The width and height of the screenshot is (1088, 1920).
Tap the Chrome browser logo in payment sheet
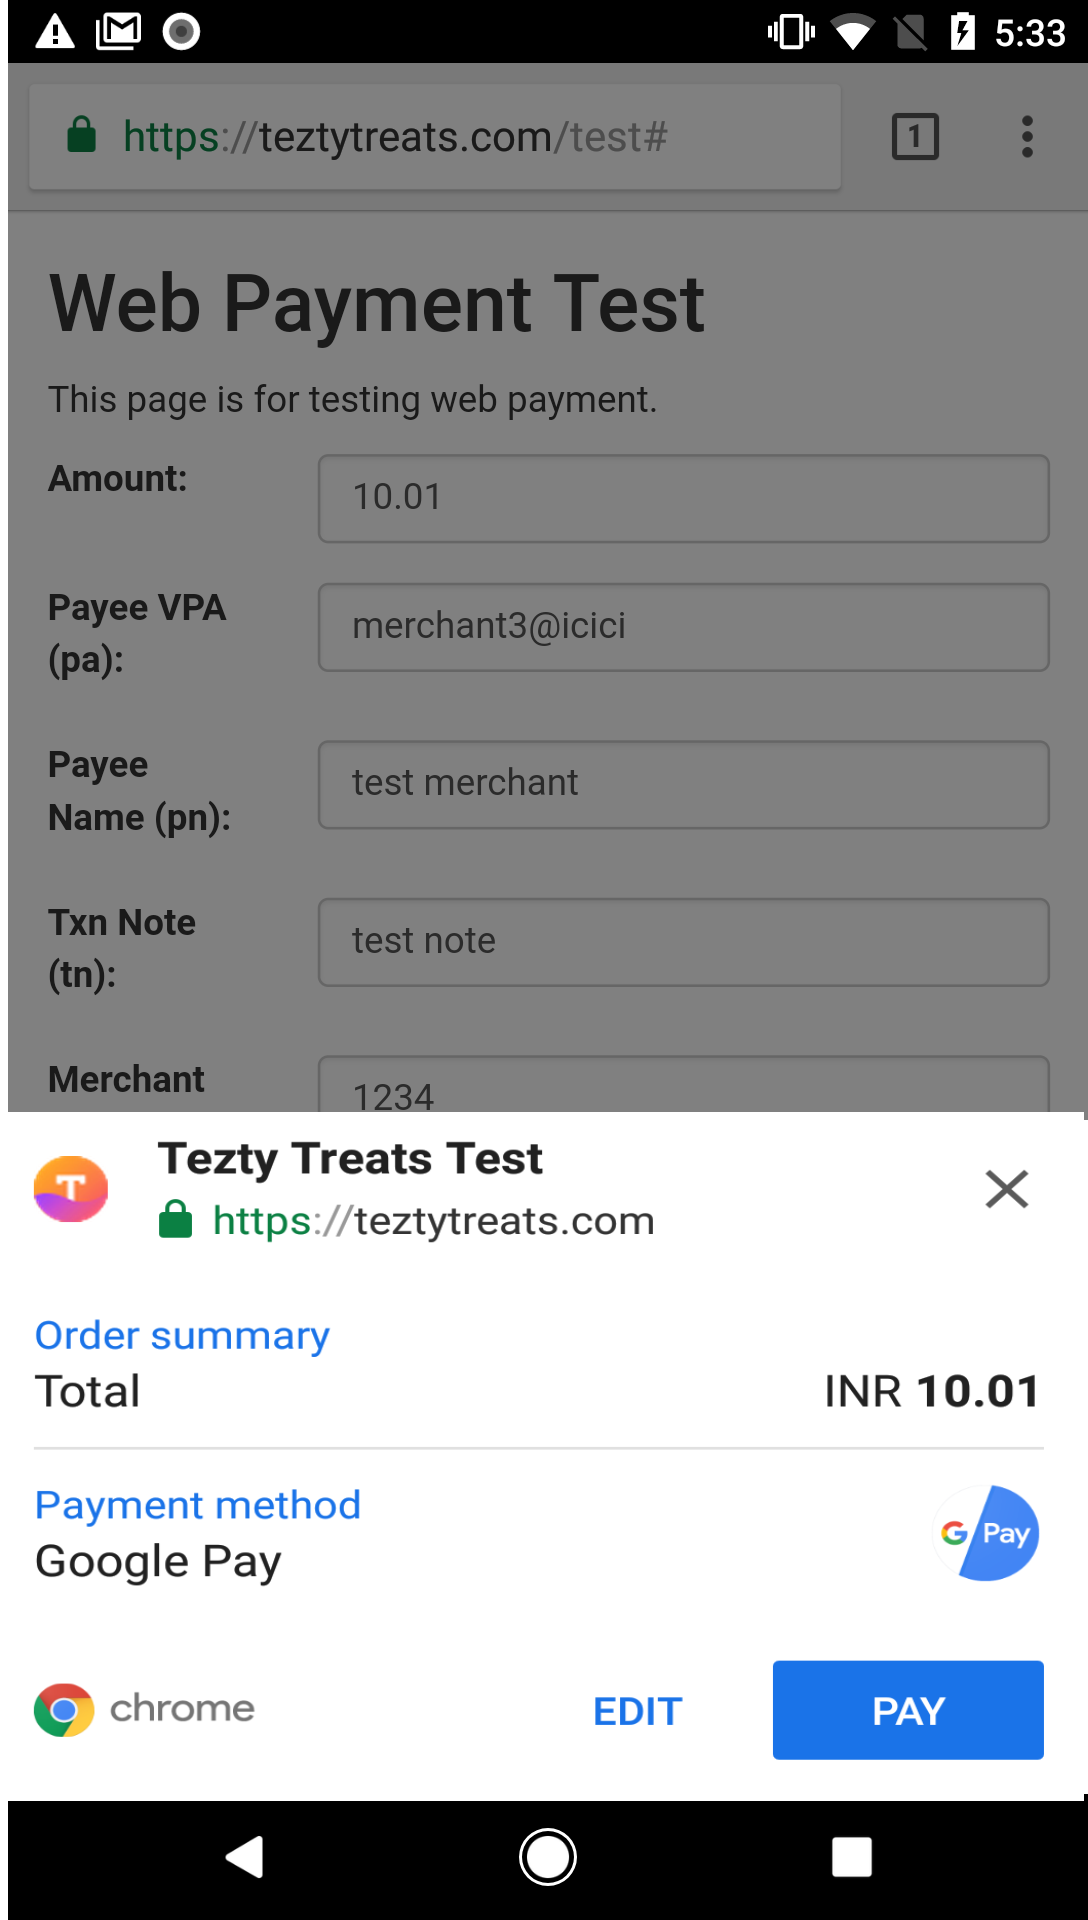(x=64, y=1709)
